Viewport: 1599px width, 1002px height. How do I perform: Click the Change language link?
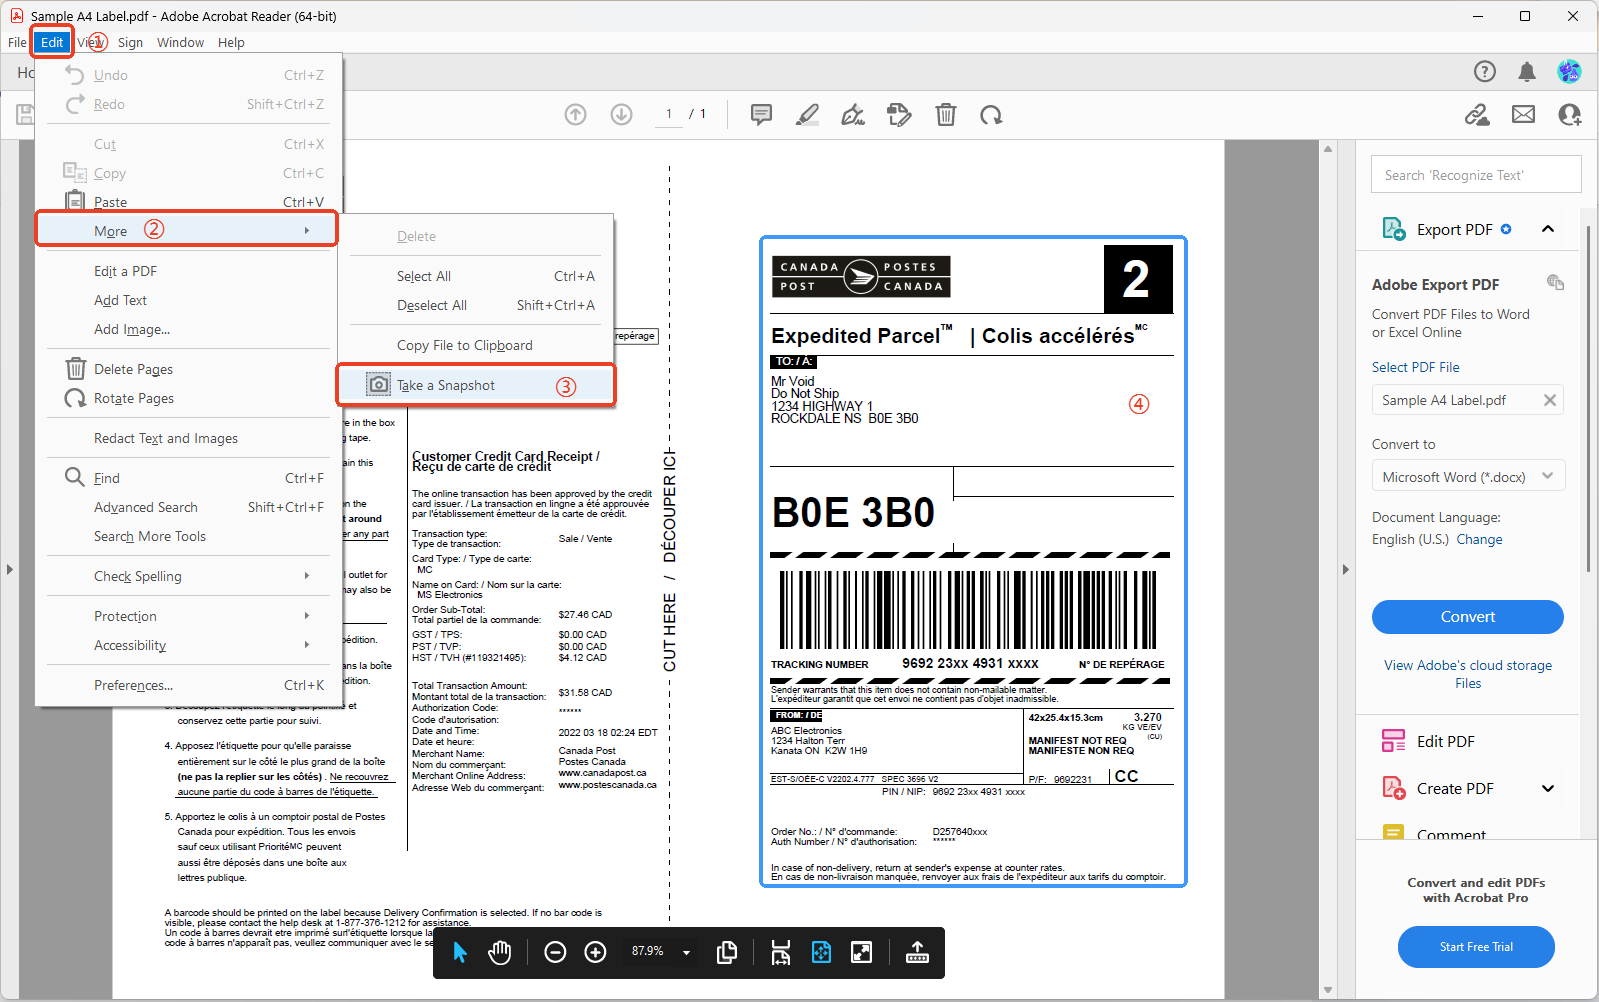click(x=1479, y=539)
